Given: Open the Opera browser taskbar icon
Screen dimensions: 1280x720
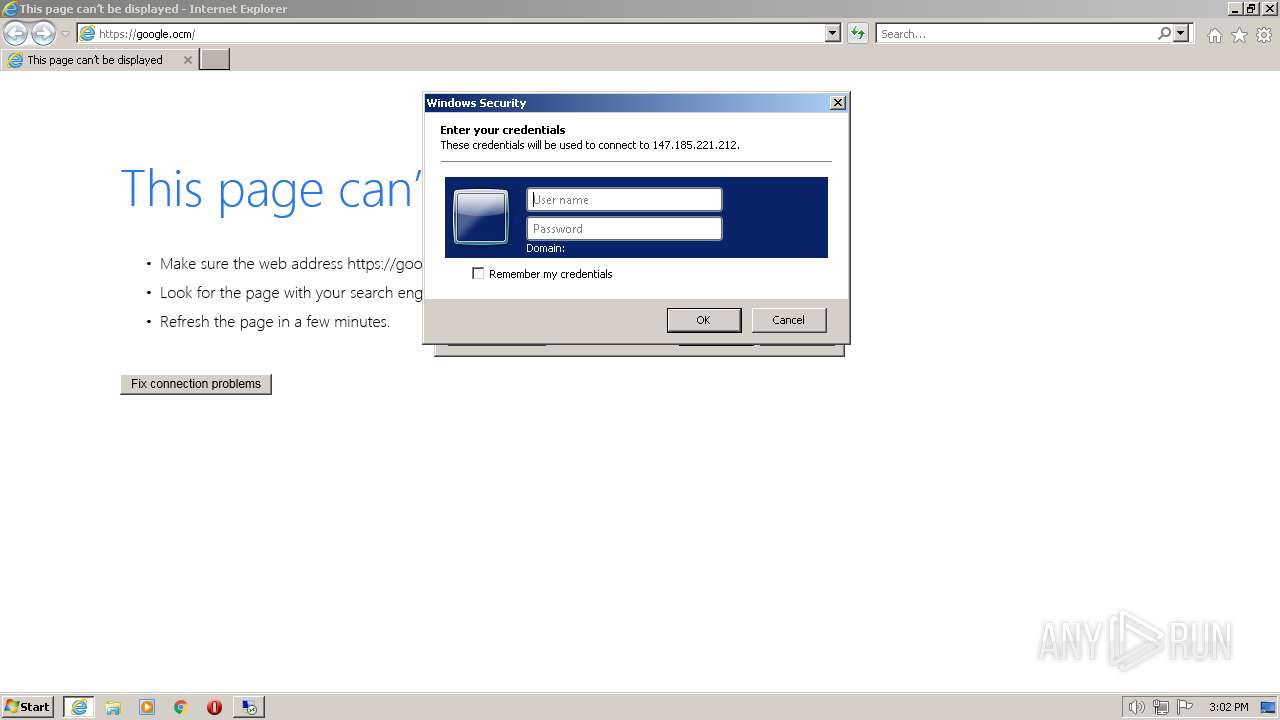Looking at the screenshot, I should click(214, 707).
